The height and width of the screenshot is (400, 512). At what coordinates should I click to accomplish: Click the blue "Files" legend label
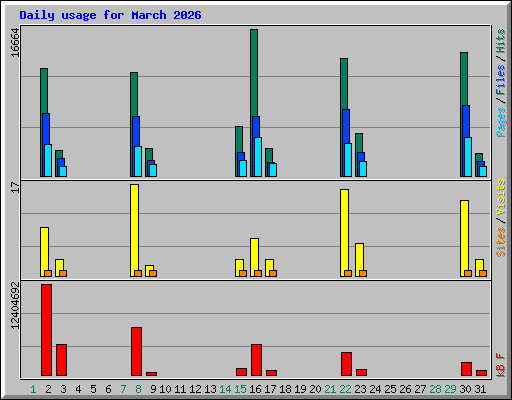(501, 80)
